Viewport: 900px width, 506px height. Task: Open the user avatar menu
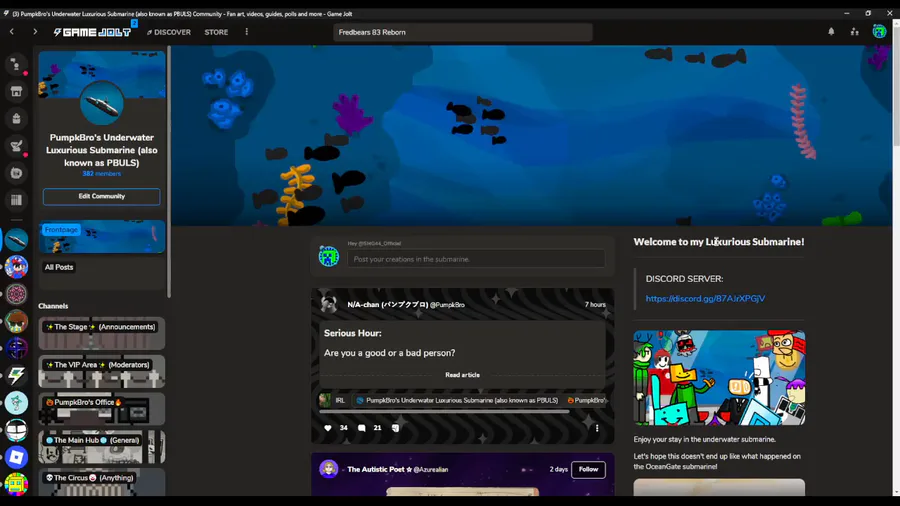pos(879,32)
